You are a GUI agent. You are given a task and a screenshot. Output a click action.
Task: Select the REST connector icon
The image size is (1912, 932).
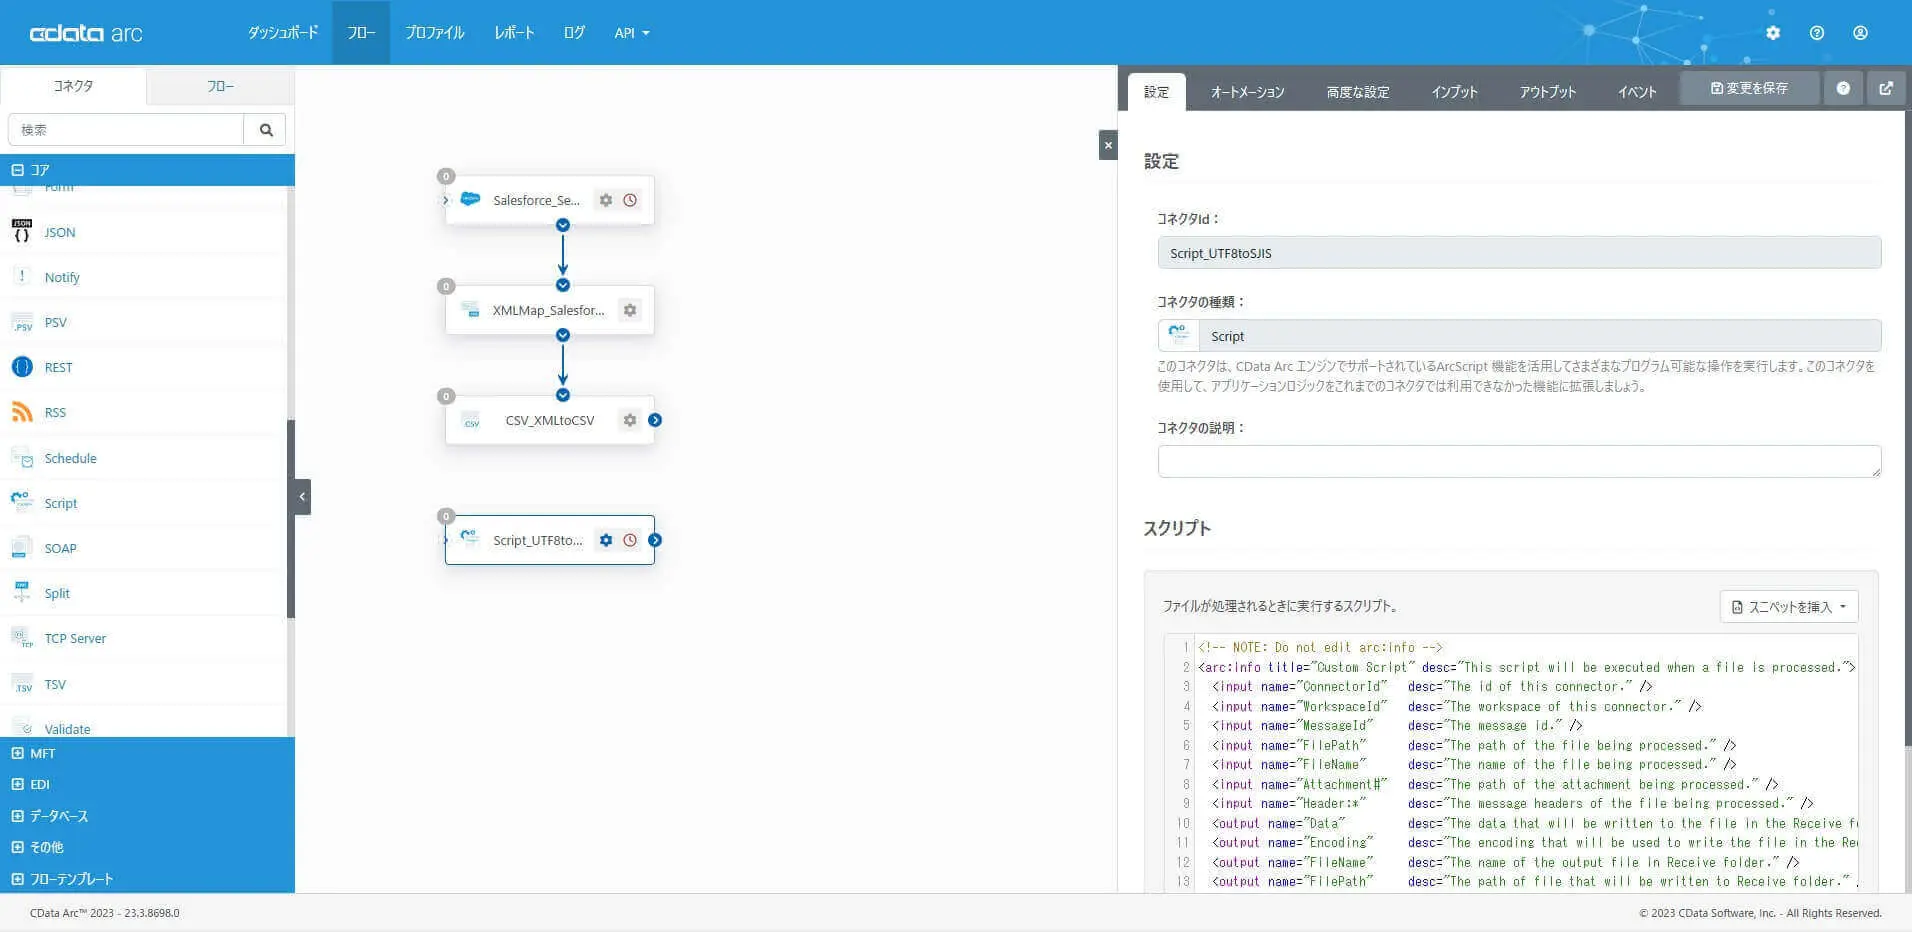tap(22, 367)
